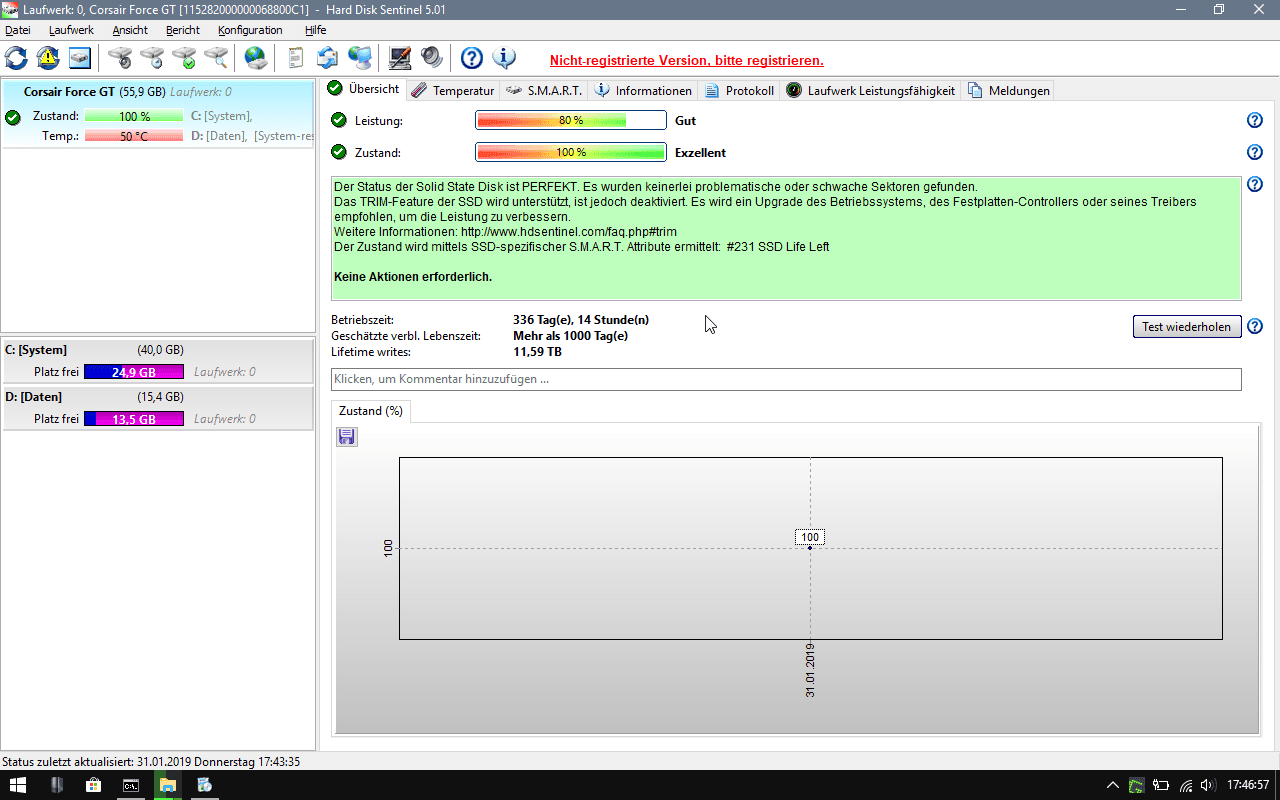Click the refresh with warning sign icon

48,58
